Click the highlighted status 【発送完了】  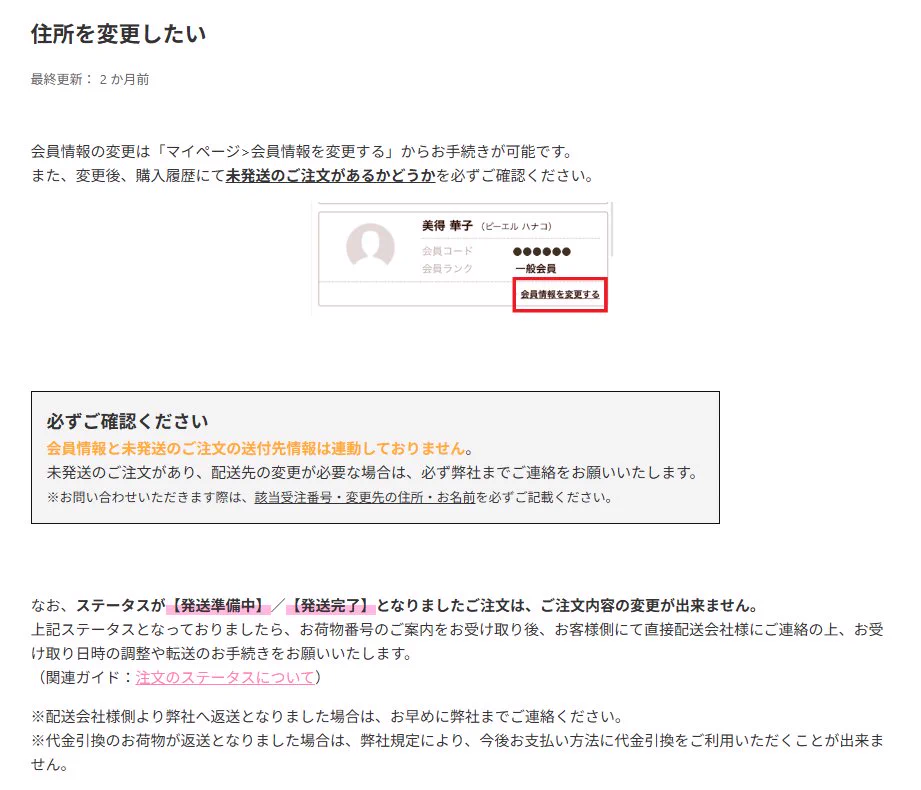[x=331, y=606]
